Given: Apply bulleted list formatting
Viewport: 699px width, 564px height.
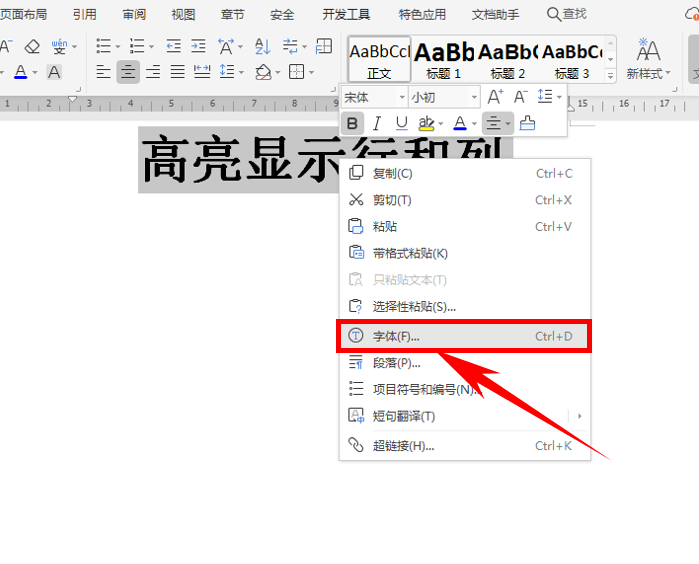Looking at the screenshot, I should pyautogui.click(x=103, y=46).
